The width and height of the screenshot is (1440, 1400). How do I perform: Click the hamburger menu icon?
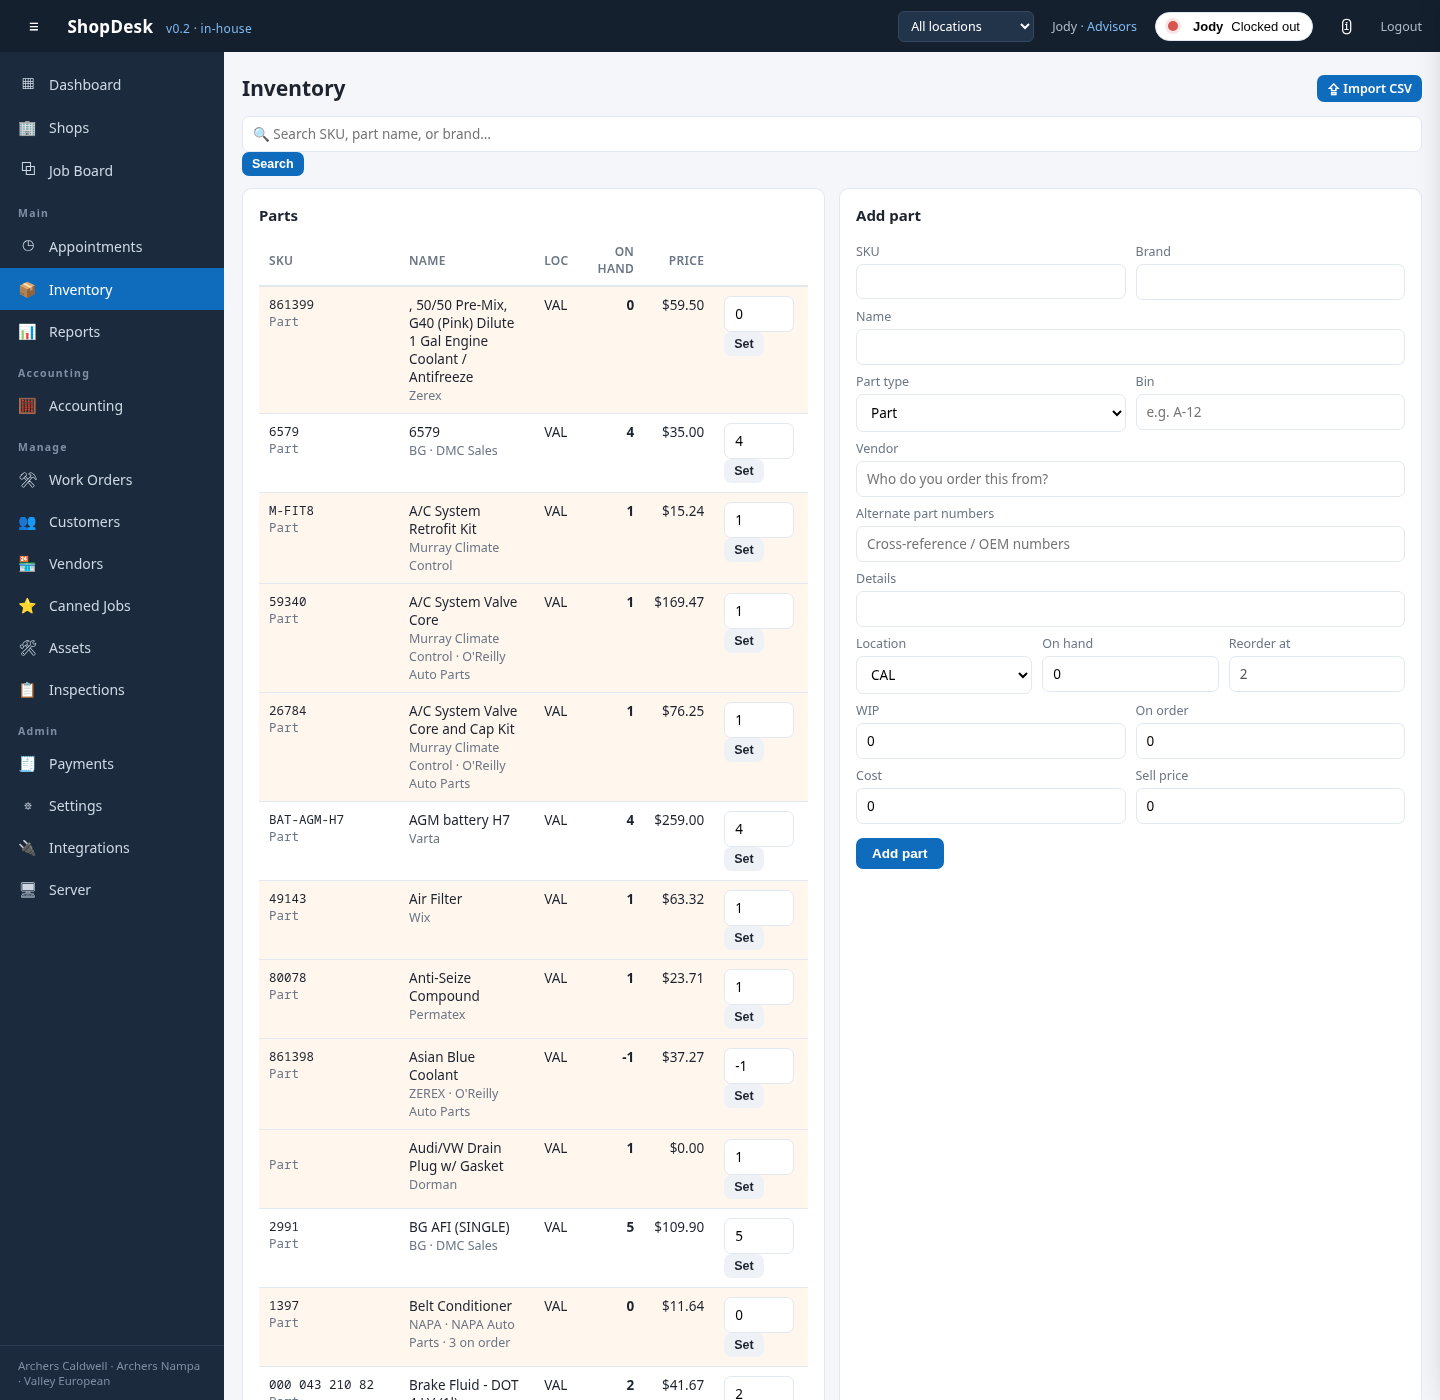tap(34, 27)
